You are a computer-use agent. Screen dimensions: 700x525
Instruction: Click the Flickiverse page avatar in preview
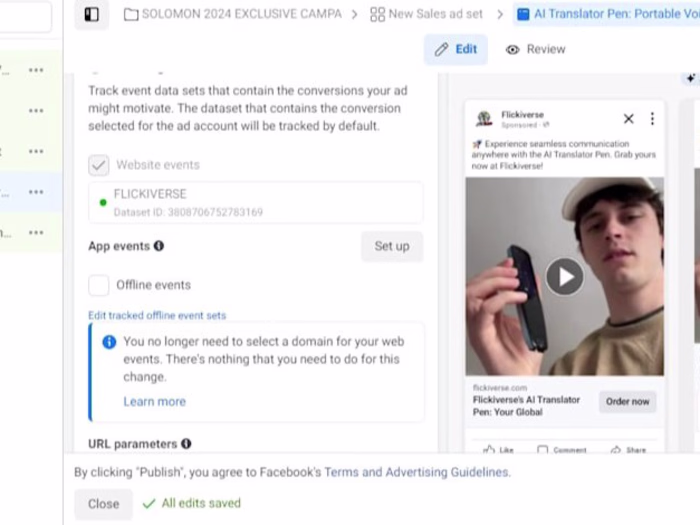click(x=484, y=119)
